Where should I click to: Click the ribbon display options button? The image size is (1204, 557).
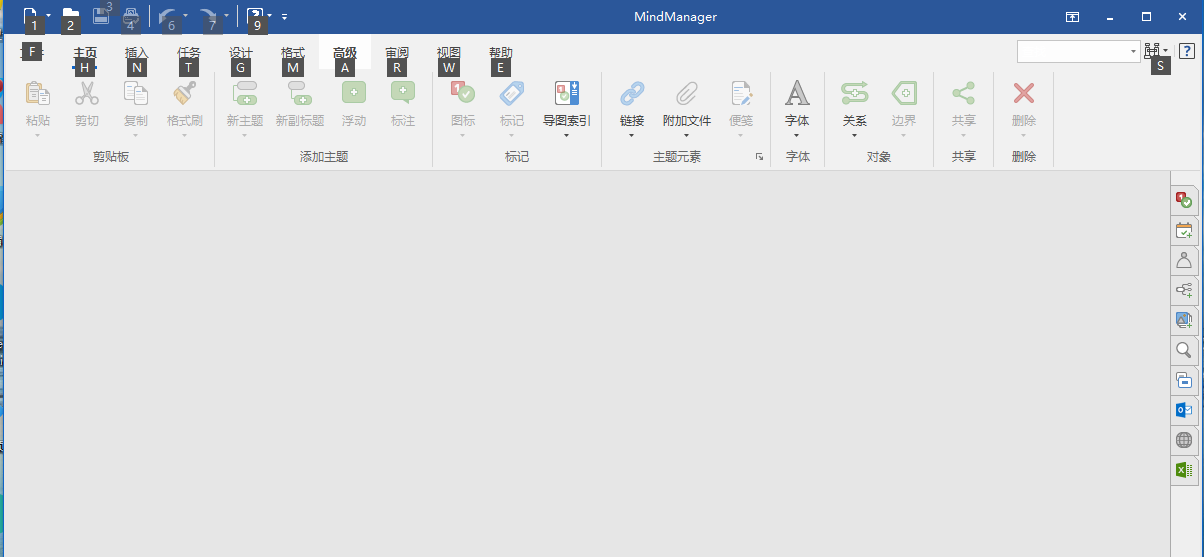[1072, 17]
